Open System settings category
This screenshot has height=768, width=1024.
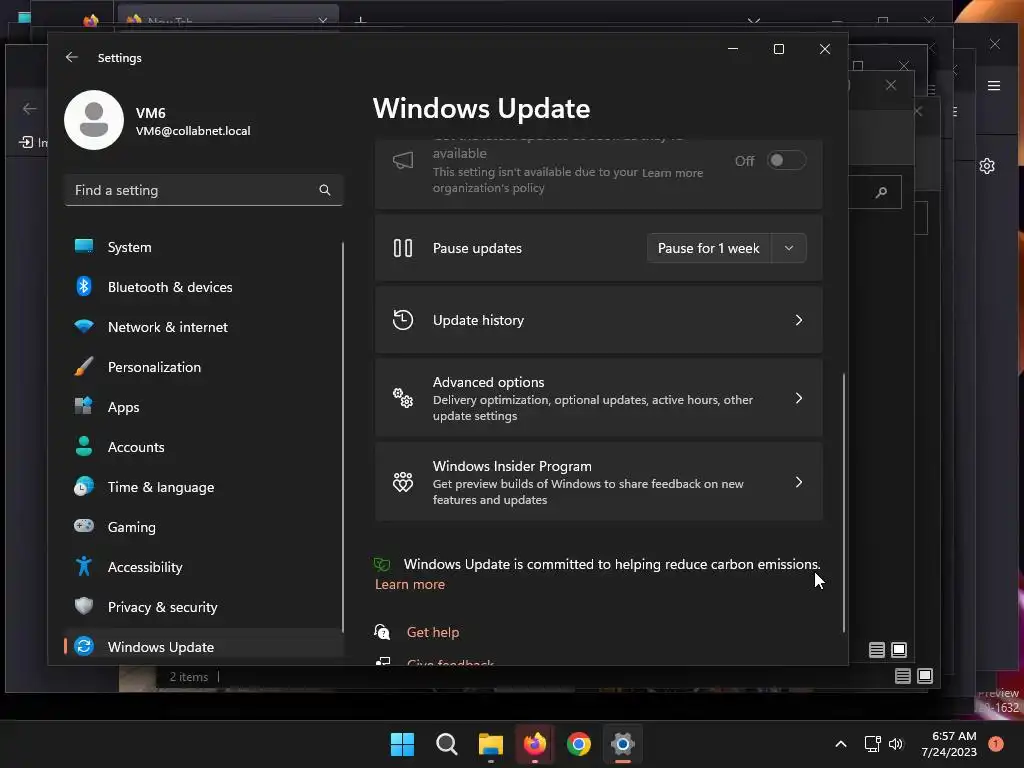click(x=204, y=247)
